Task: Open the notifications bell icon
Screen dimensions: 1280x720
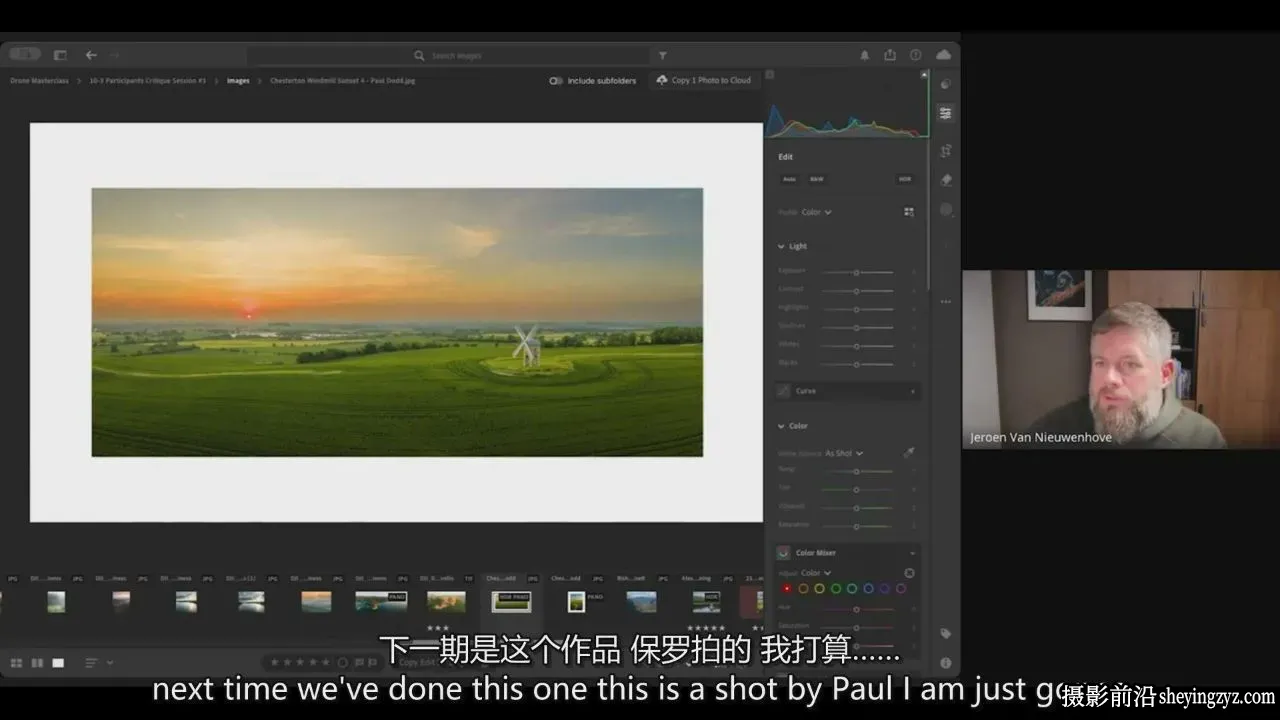Action: [x=864, y=55]
